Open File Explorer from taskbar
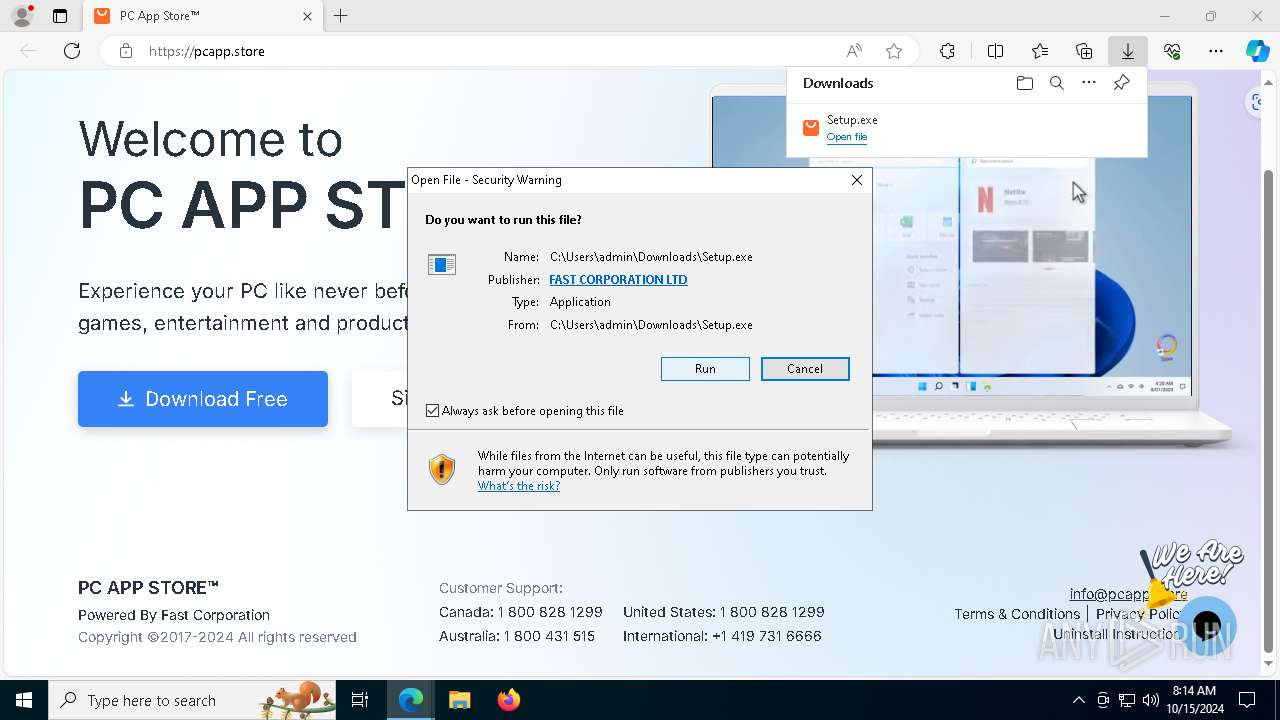The height and width of the screenshot is (720, 1280). 459,700
